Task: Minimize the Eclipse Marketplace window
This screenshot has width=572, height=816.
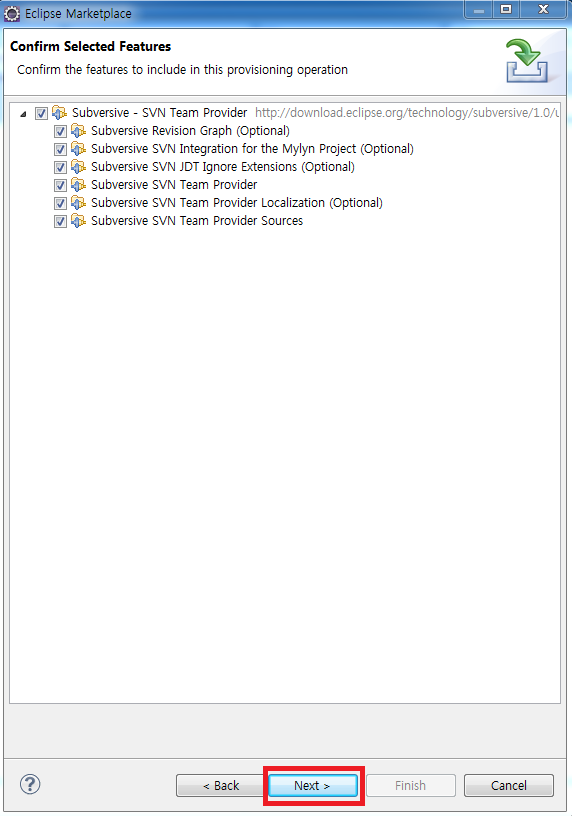Action: coord(479,9)
